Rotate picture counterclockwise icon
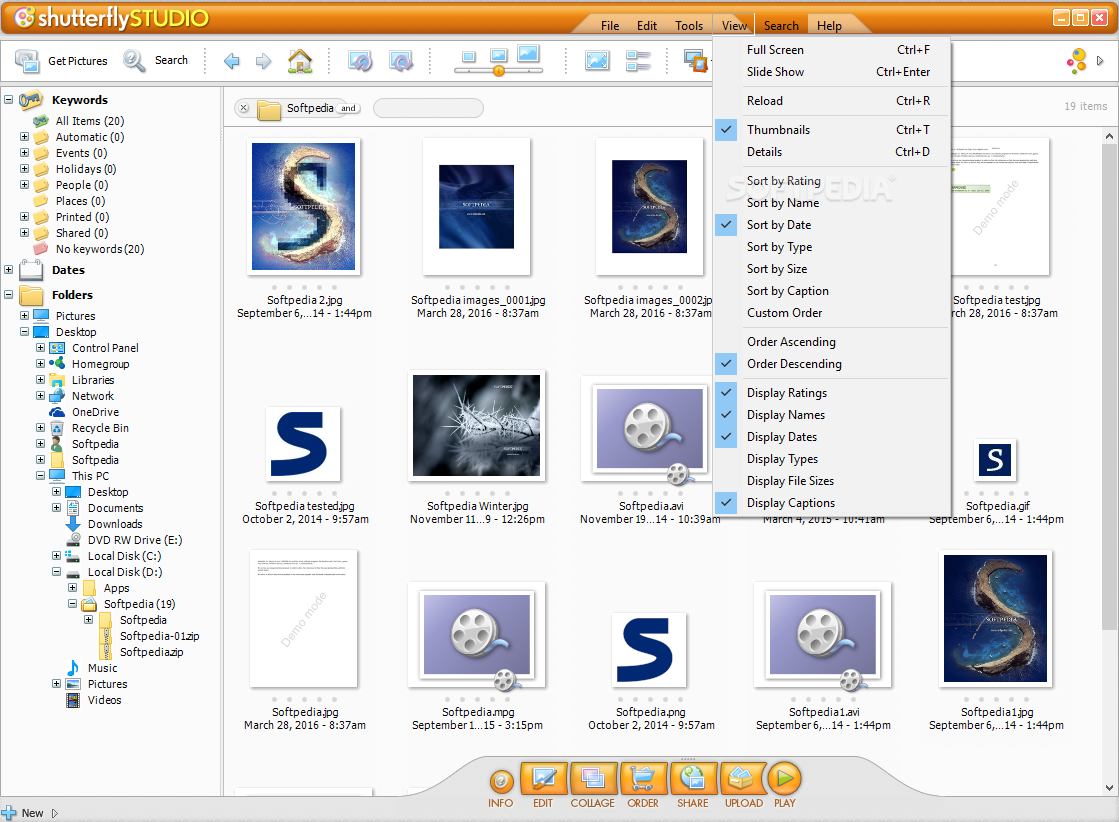This screenshot has width=1119, height=822. point(360,61)
